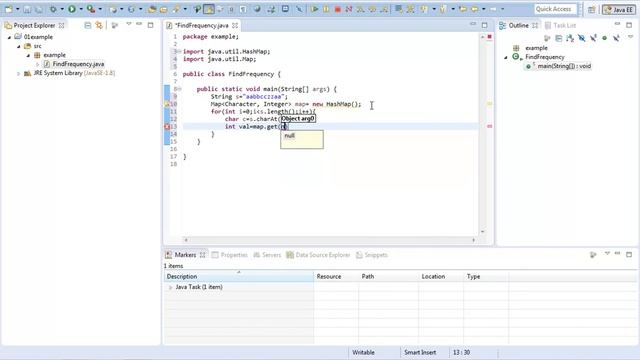Click the red error overview ruler mark
Screen dimensions: 640x360
click(x=489, y=127)
